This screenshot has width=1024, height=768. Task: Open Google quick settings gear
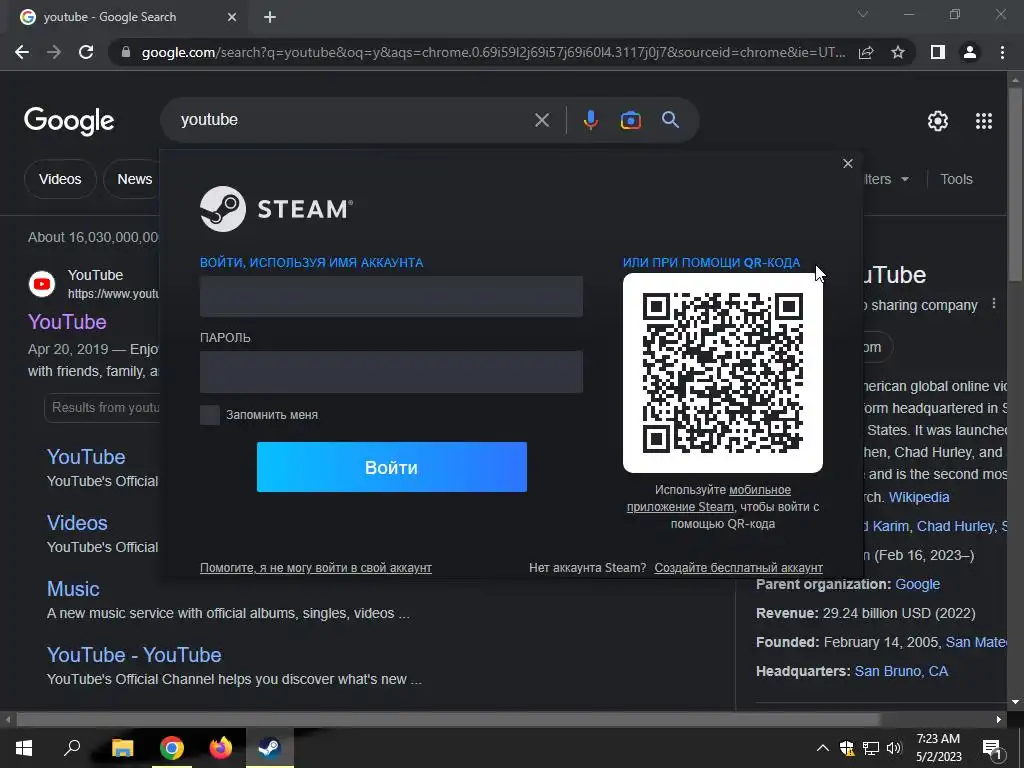point(938,121)
